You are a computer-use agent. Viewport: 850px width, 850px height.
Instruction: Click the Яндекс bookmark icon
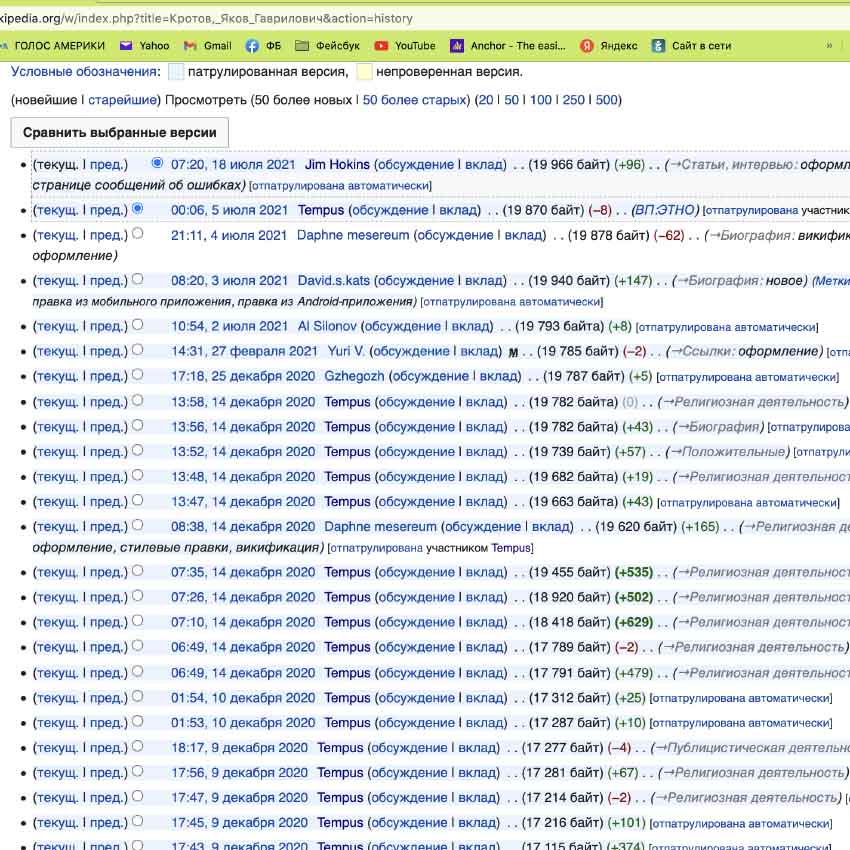(586, 46)
